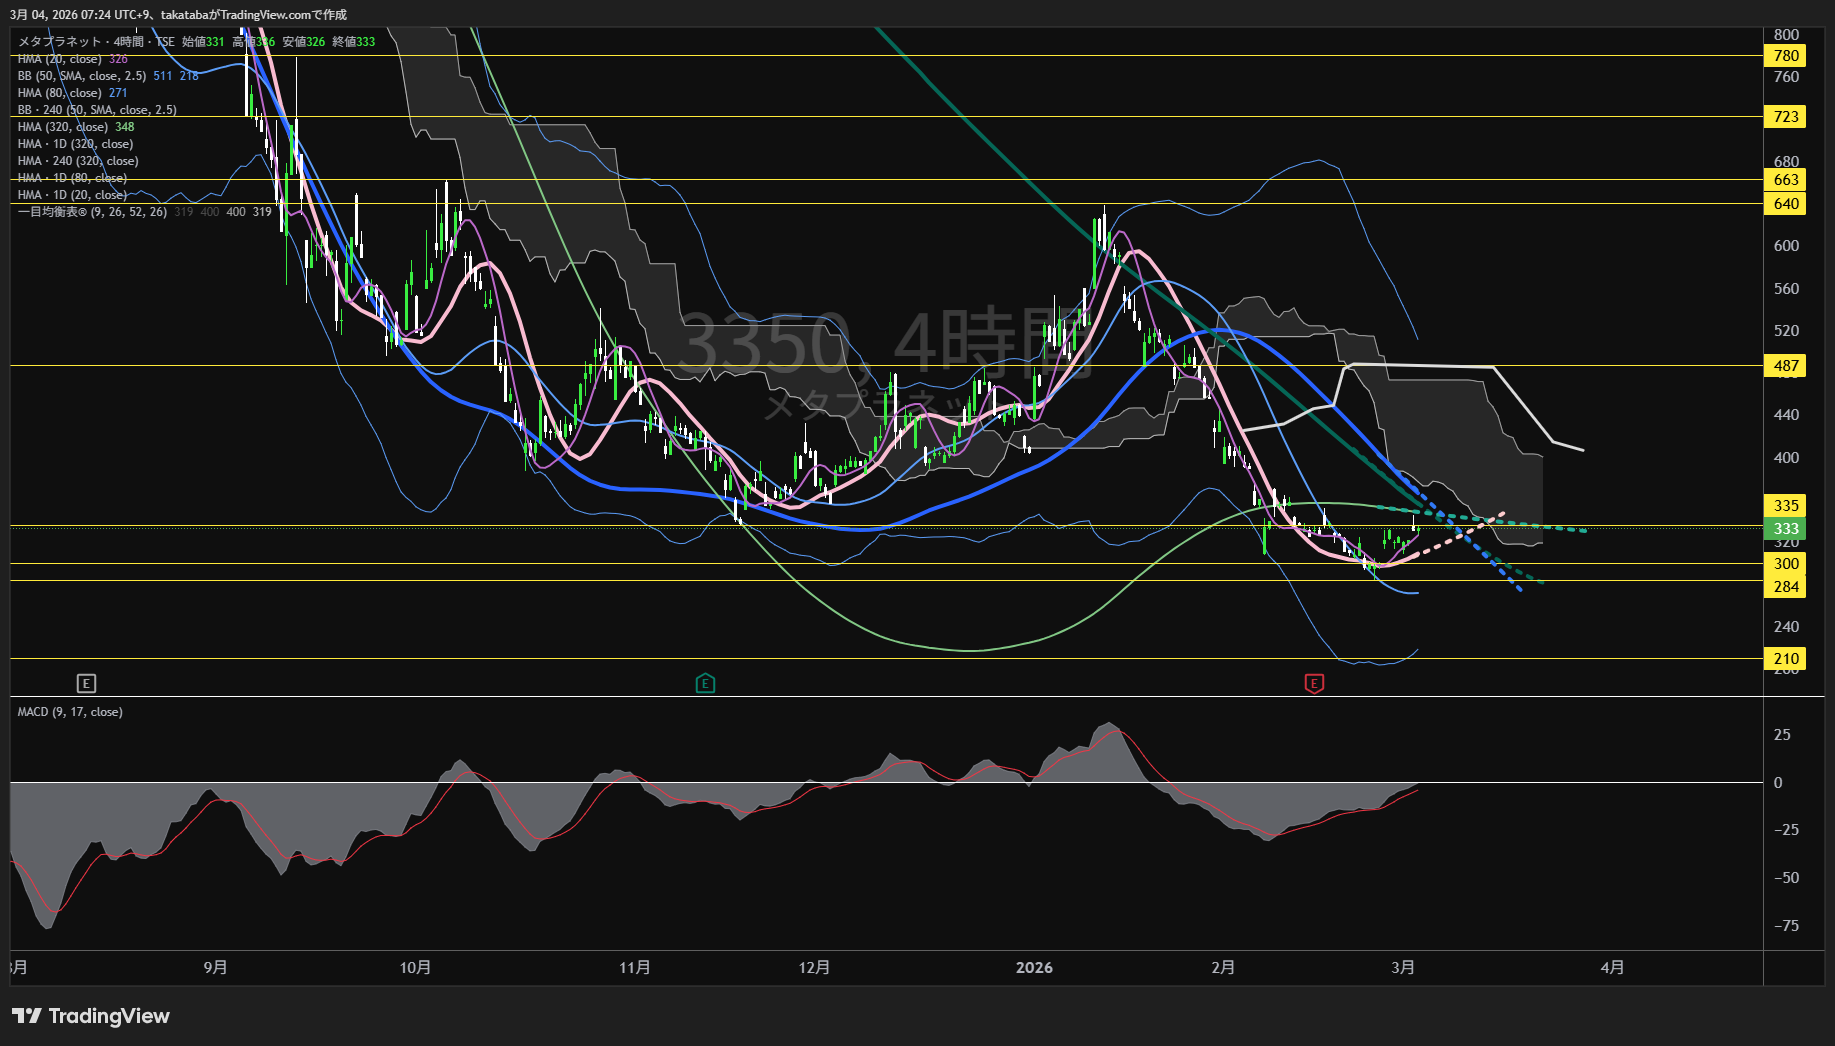Click the 12月 label on time axis

[814, 968]
